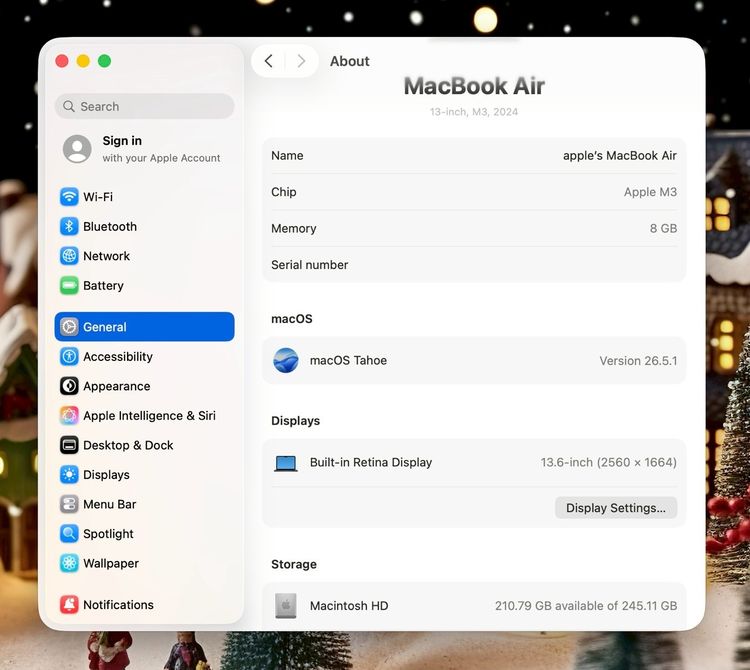Screen dimensions: 750x670
Task: Click the macOS Tahoe row label
Action: pos(348,360)
